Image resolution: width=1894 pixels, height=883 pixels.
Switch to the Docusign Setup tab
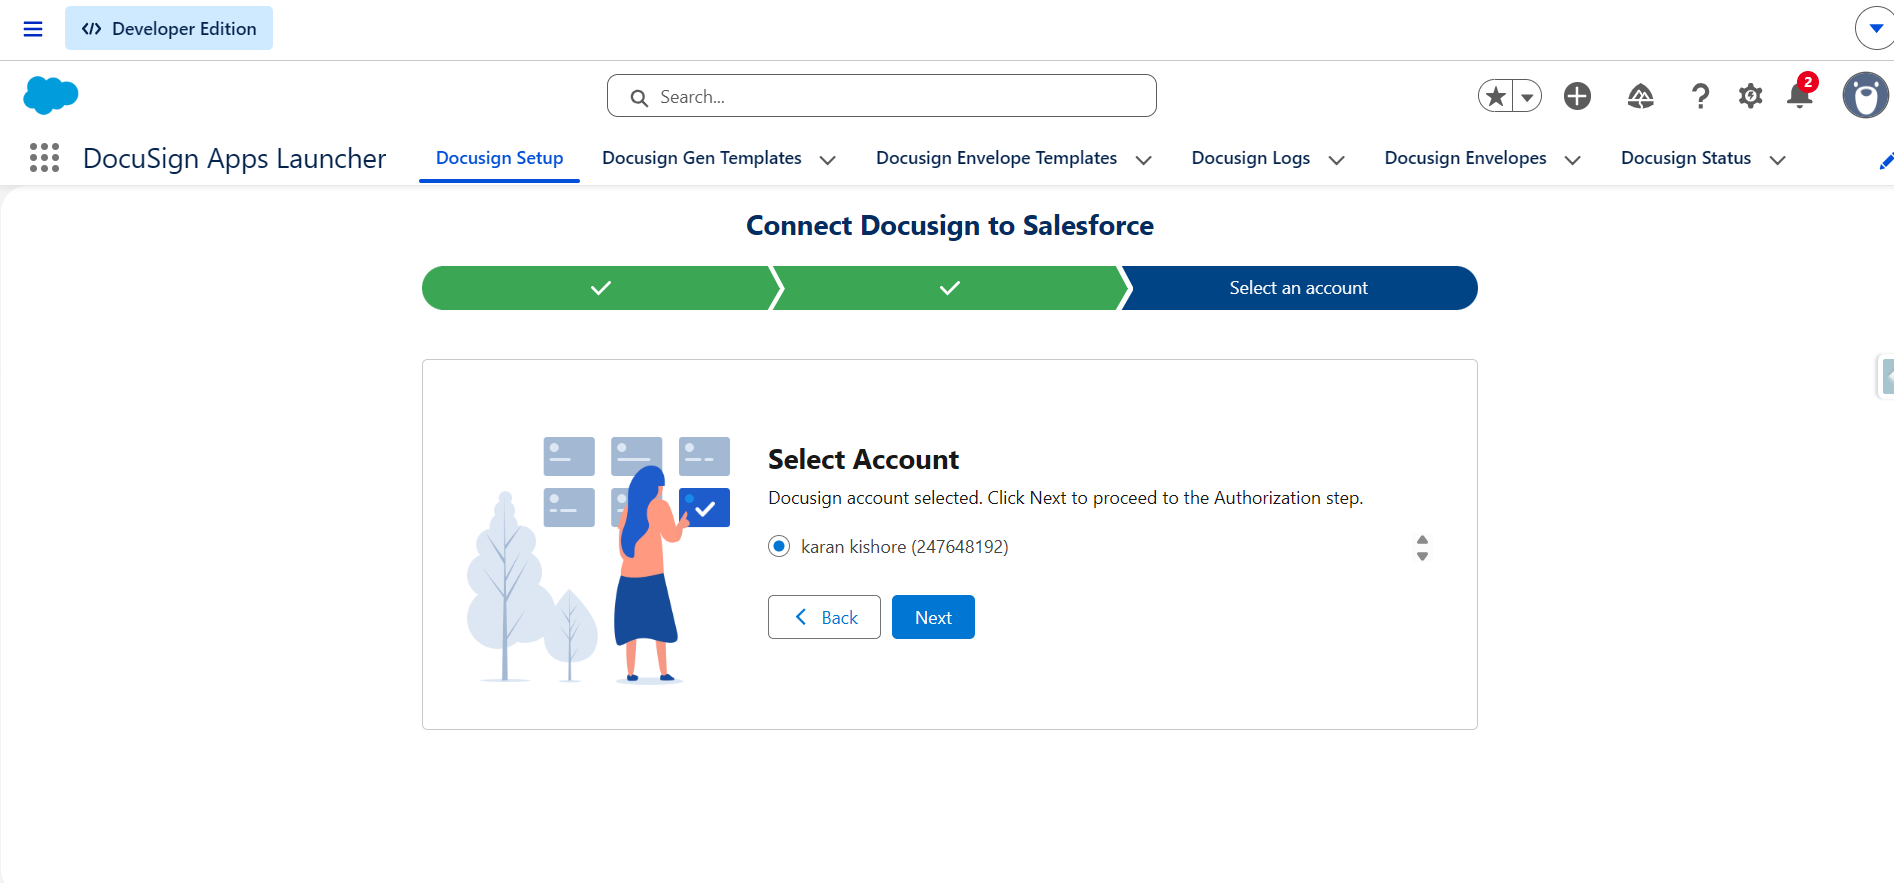499,158
